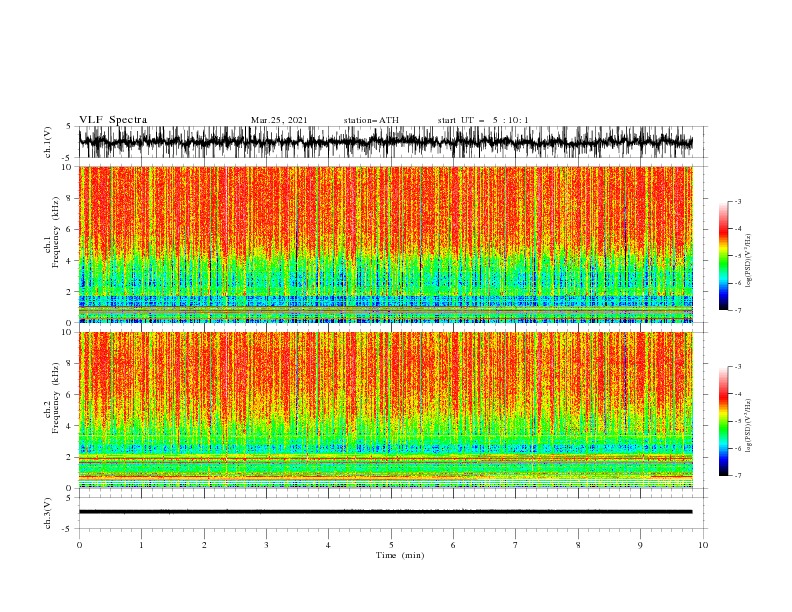
Task: Click the ch.2 "Frequency (kHz)" axis label
Action: click(x=56, y=398)
